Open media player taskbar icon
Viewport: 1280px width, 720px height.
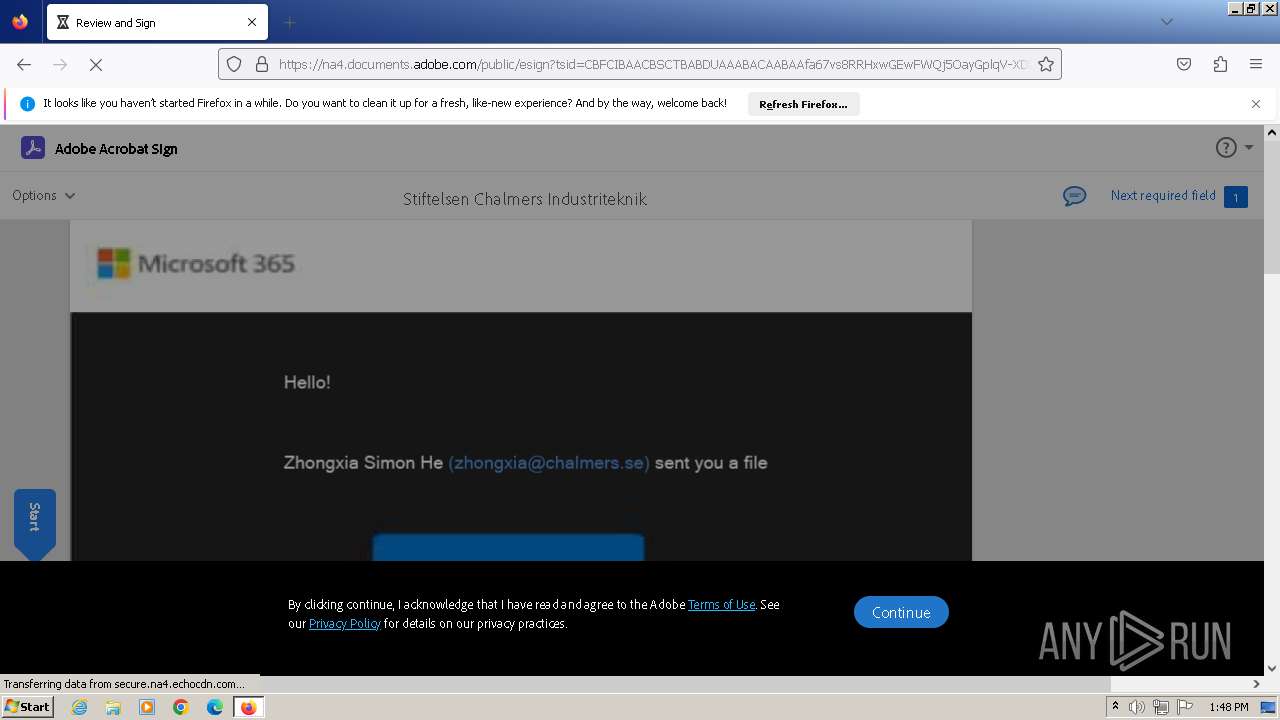[147, 707]
